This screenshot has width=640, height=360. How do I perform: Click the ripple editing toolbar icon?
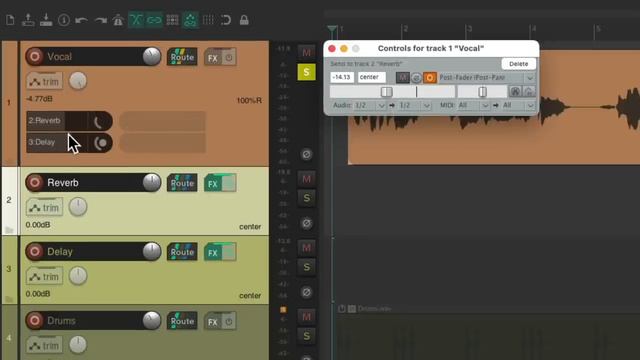point(172,20)
